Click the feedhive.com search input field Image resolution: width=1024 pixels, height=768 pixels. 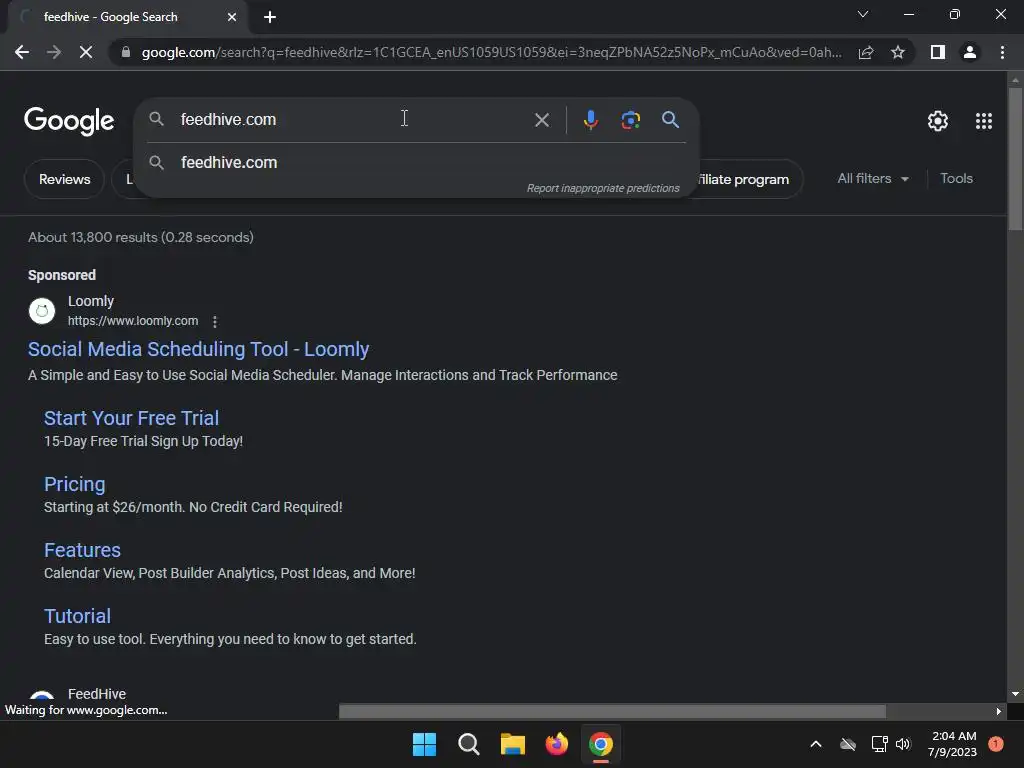point(353,120)
